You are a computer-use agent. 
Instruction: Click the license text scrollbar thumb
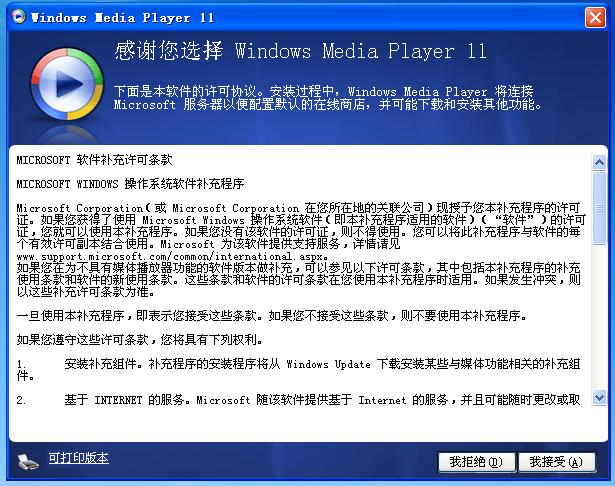(599, 208)
